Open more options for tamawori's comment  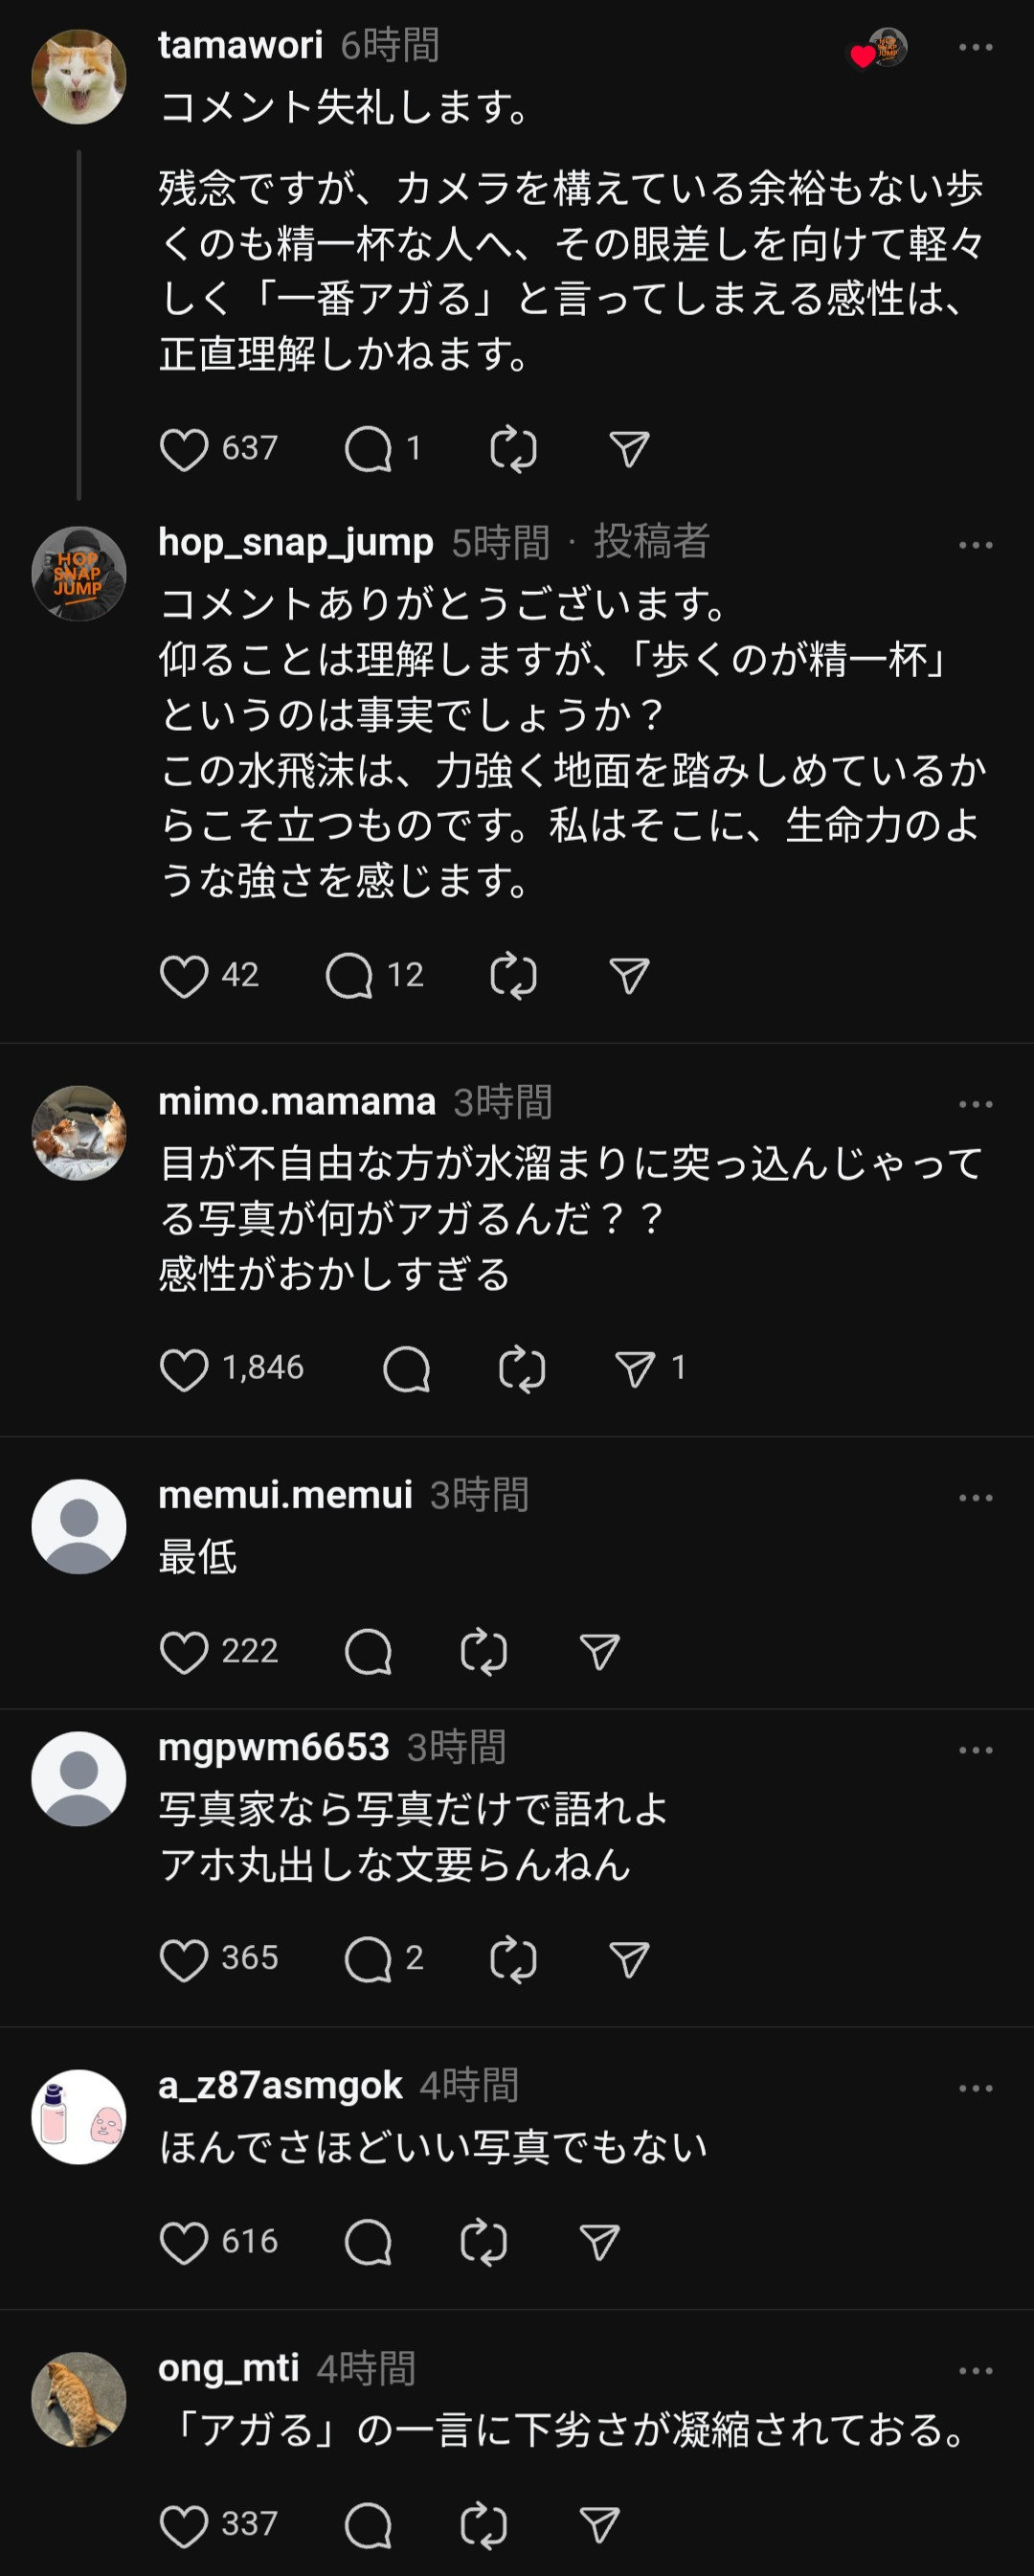coord(975,47)
